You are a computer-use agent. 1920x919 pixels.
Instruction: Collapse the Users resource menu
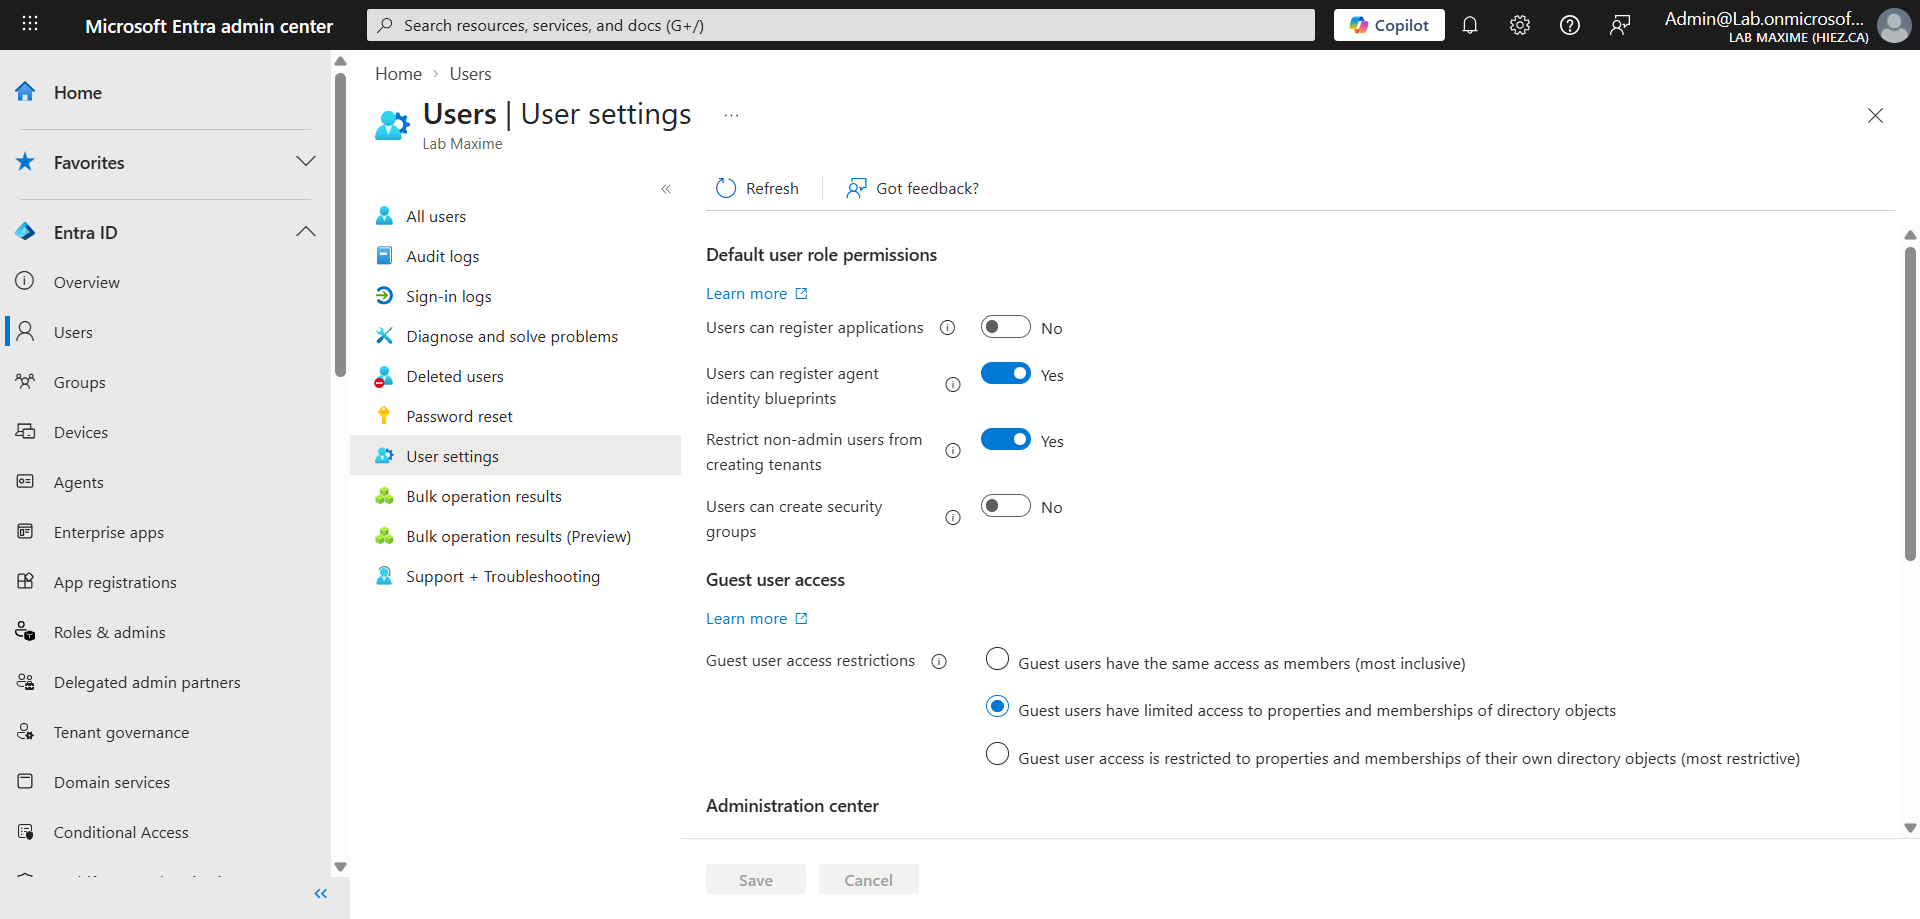666,189
